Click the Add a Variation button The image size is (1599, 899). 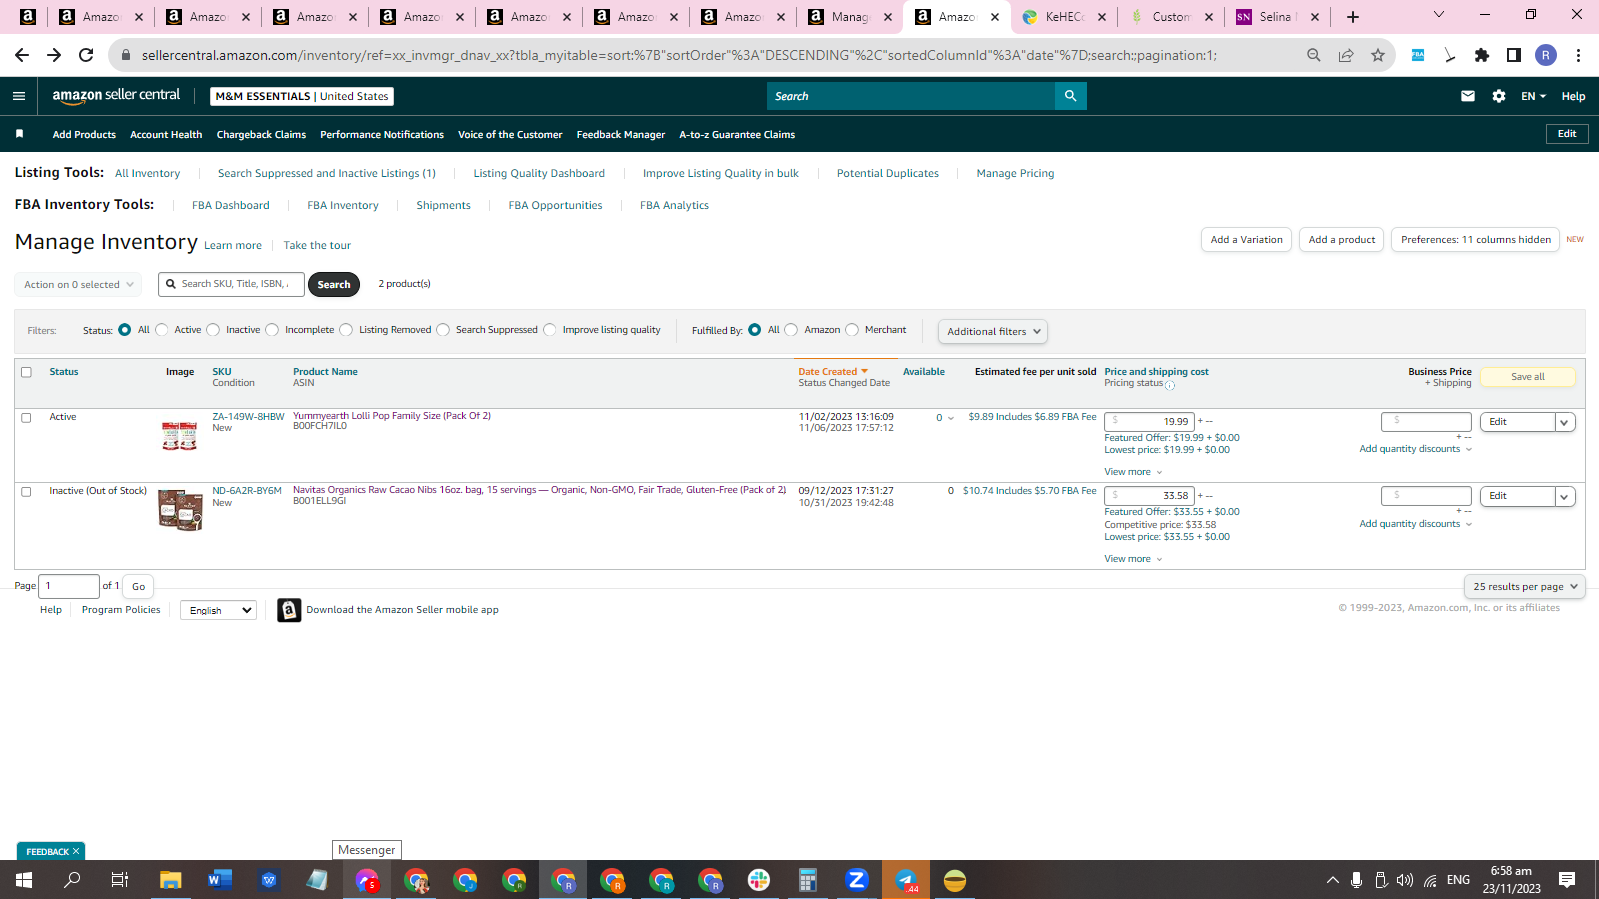click(x=1246, y=240)
